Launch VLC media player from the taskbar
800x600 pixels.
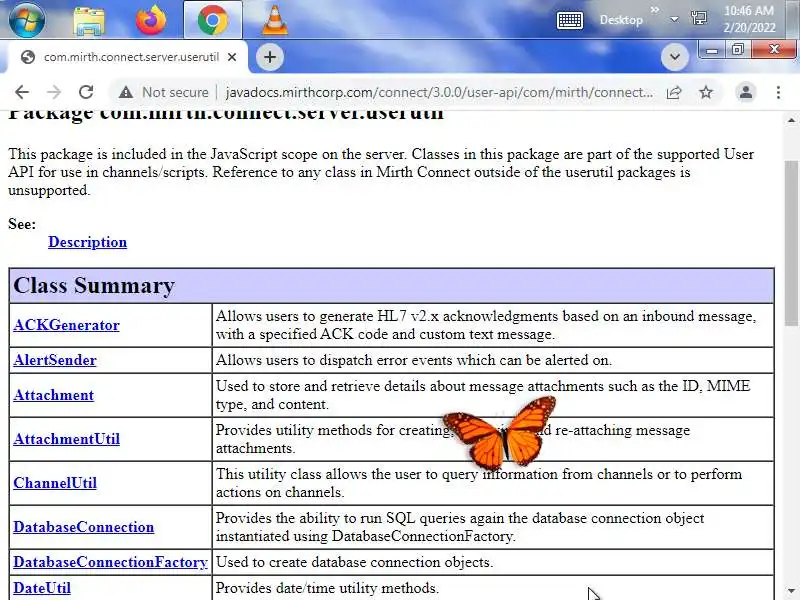274,19
